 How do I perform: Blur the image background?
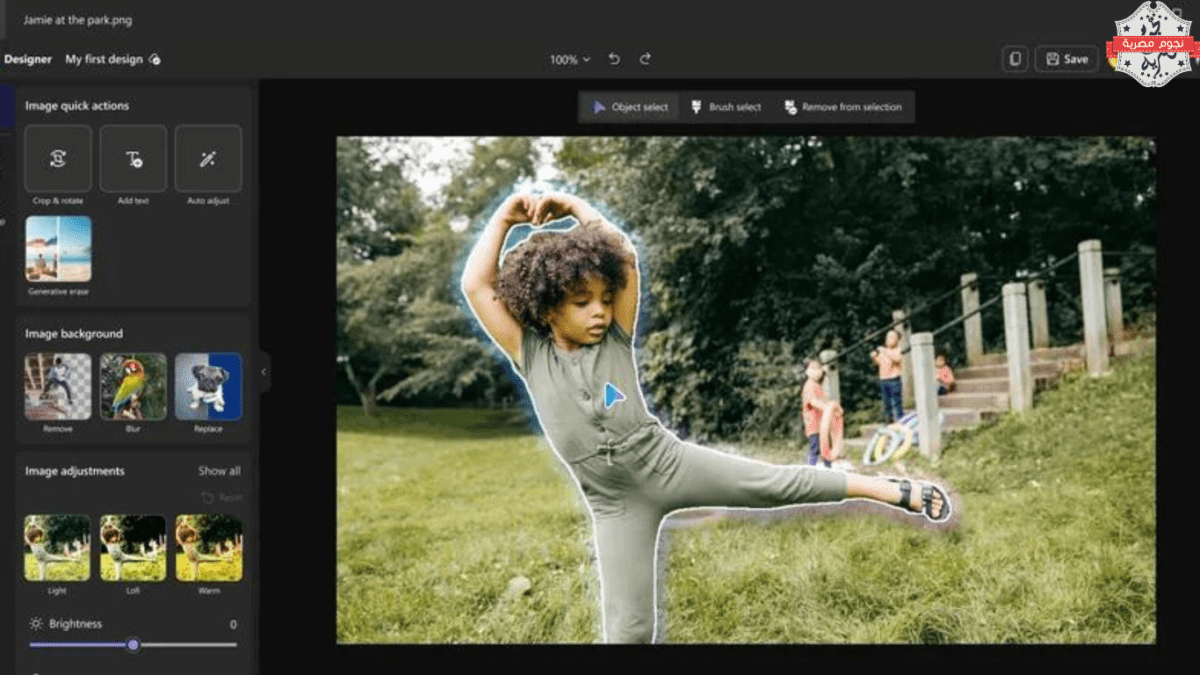[133, 386]
